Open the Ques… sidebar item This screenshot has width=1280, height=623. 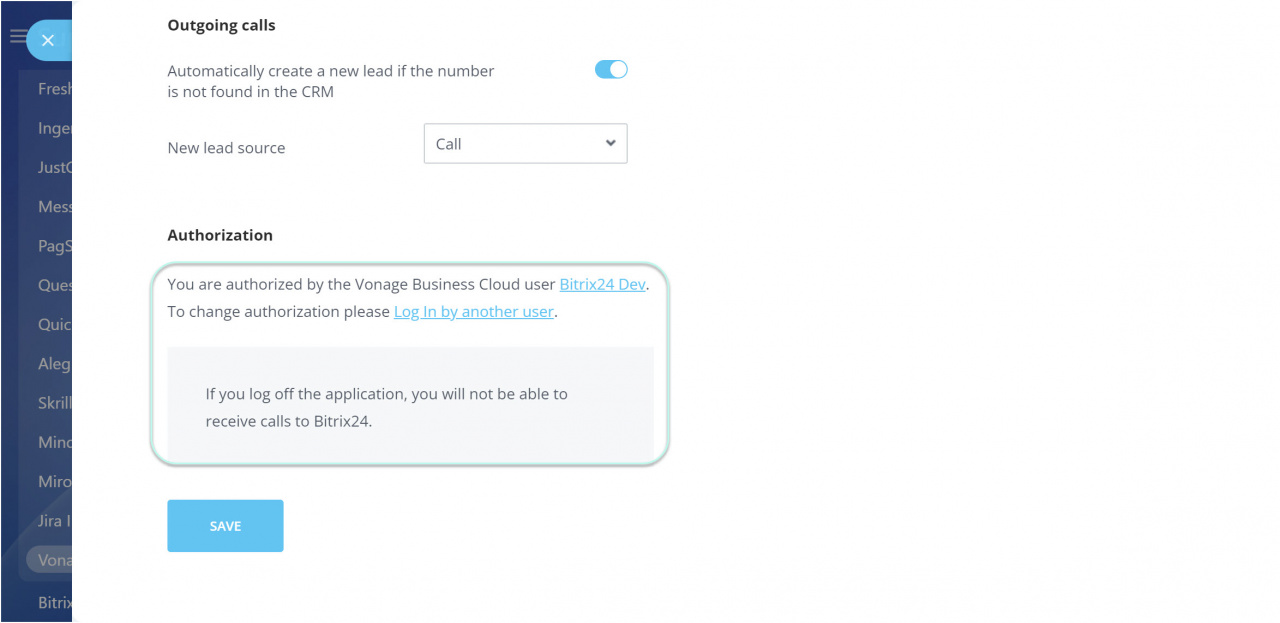tap(54, 285)
